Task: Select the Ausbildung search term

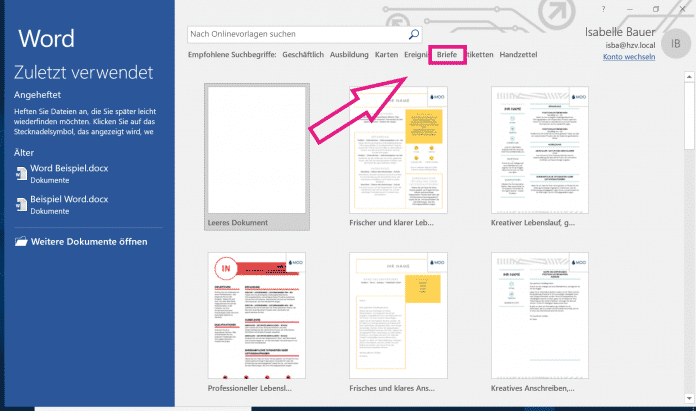Action: pos(349,55)
